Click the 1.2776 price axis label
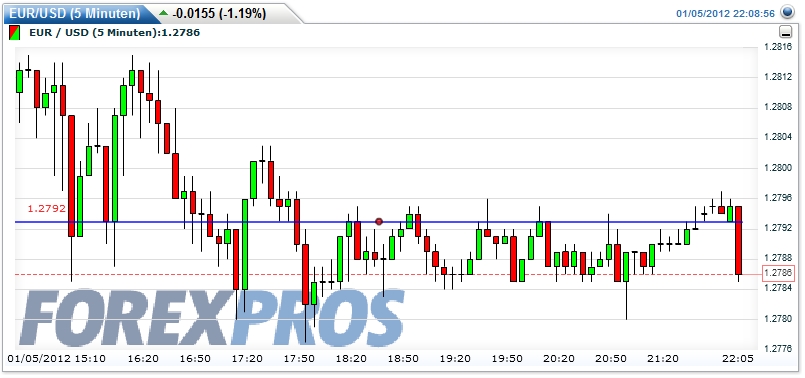The width and height of the screenshot is (805, 378). point(777,349)
